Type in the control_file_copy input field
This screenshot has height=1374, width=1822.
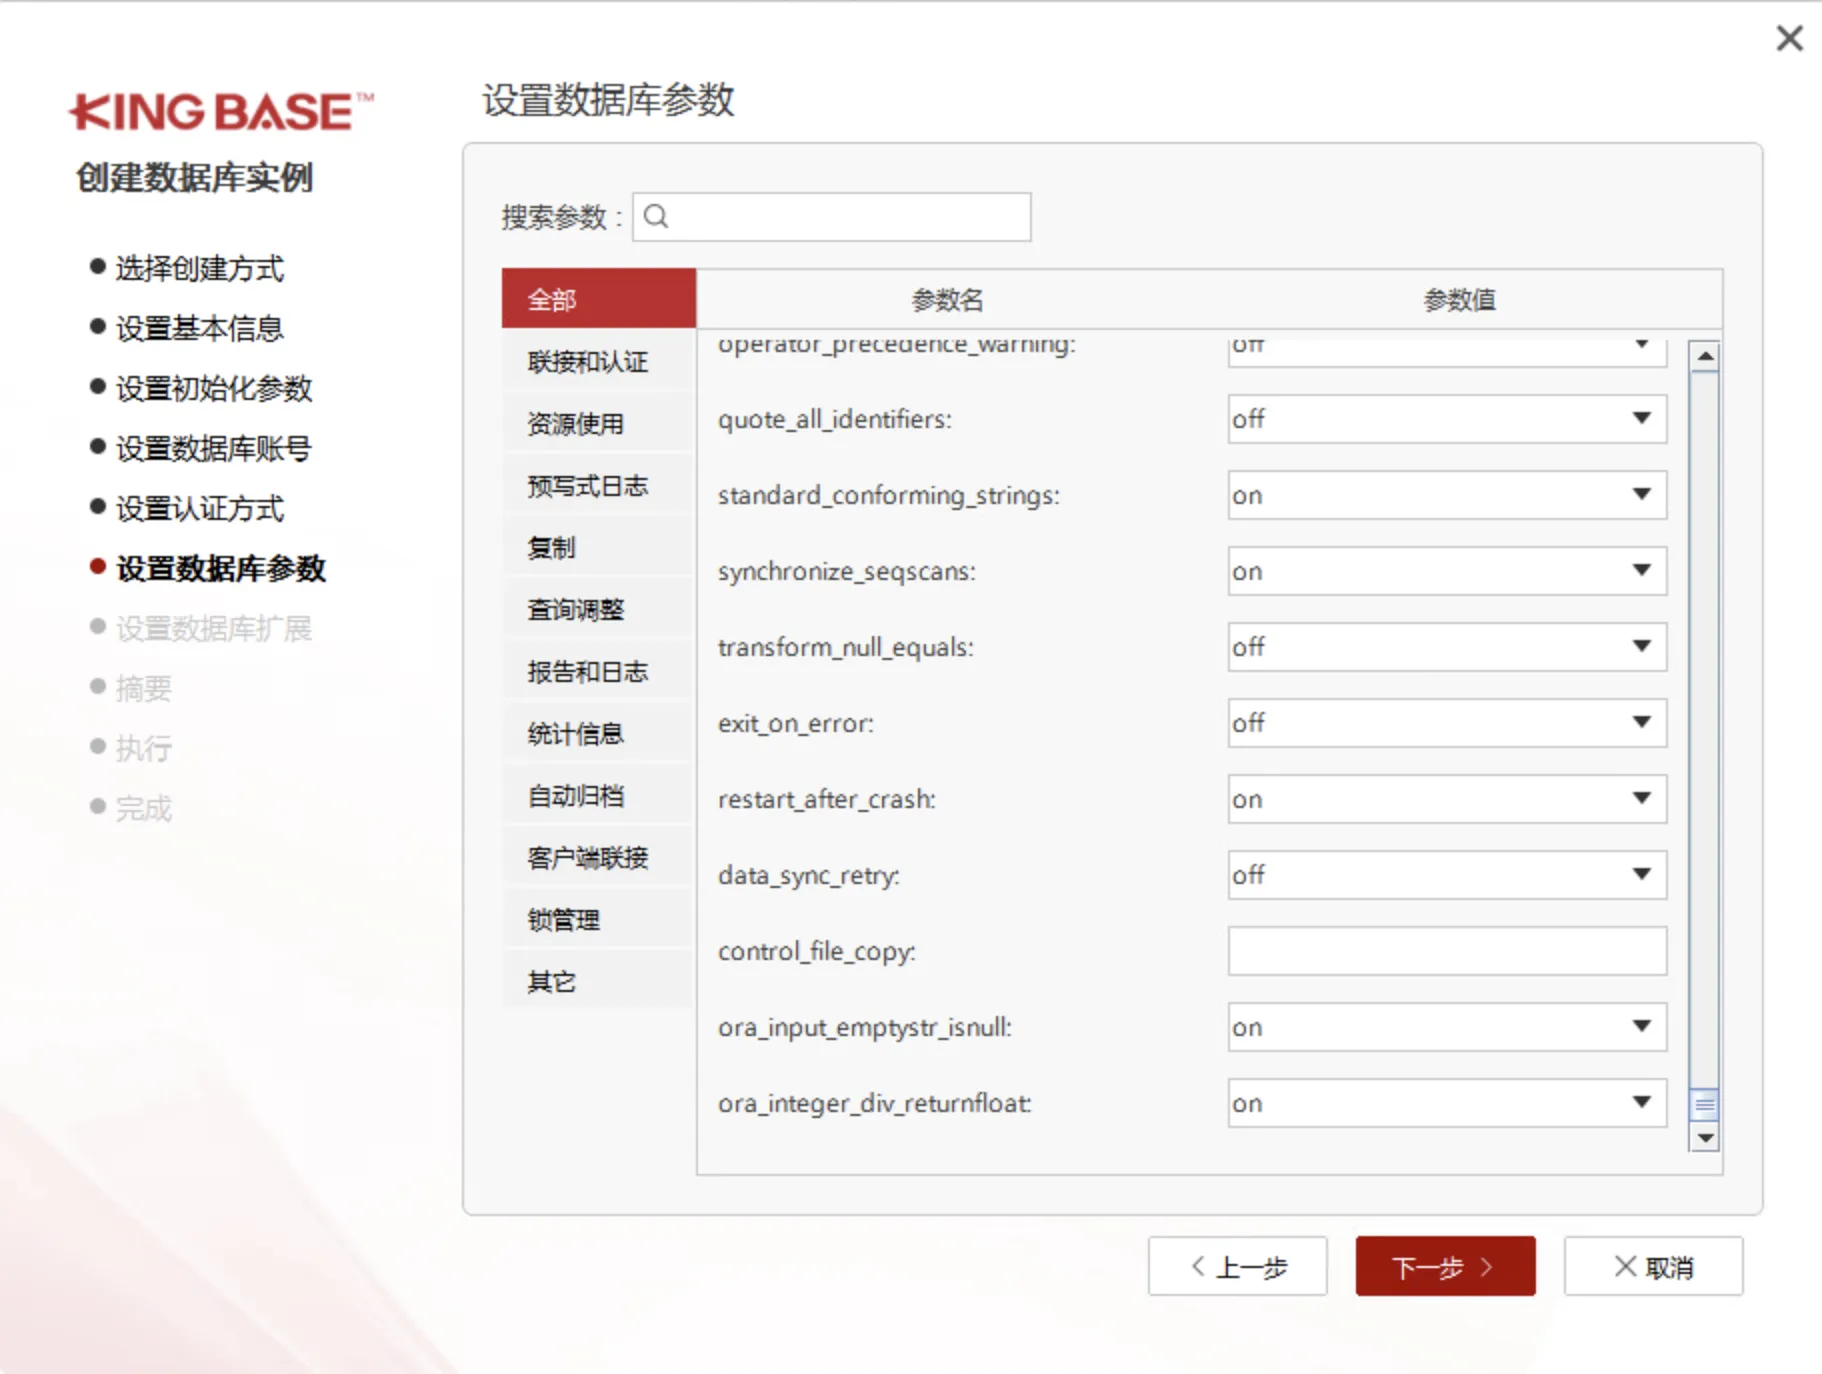[1446, 951]
